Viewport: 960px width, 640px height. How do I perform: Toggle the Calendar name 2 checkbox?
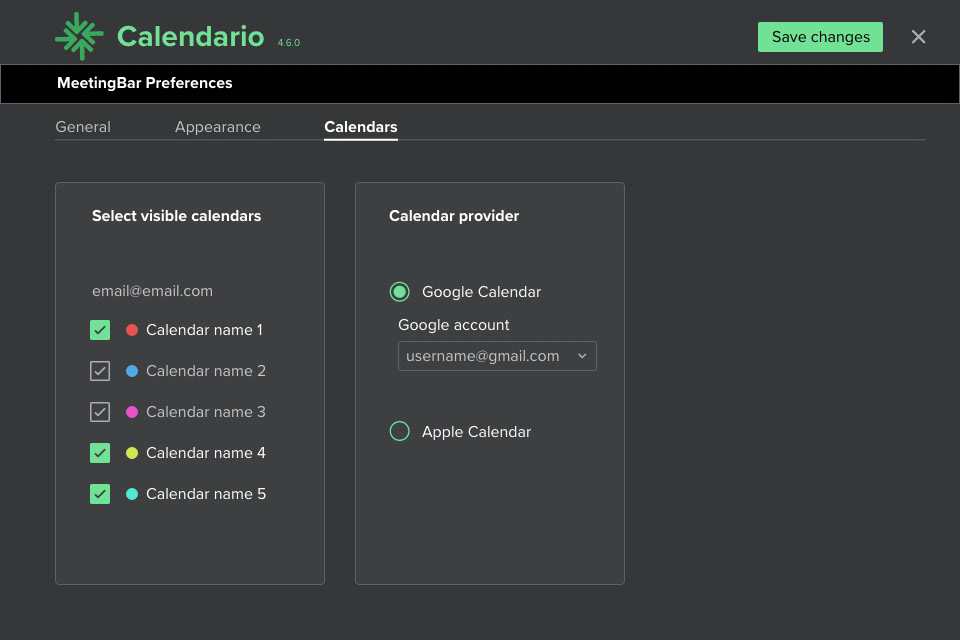tap(100, 371)
